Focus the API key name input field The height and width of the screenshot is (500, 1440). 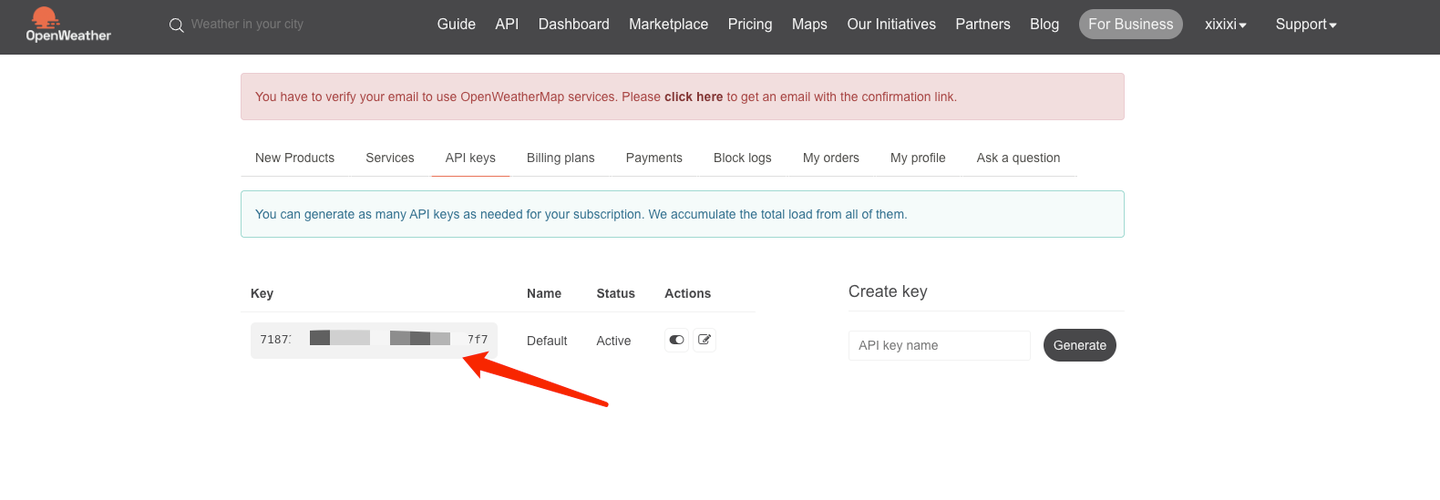coord(939,345)
